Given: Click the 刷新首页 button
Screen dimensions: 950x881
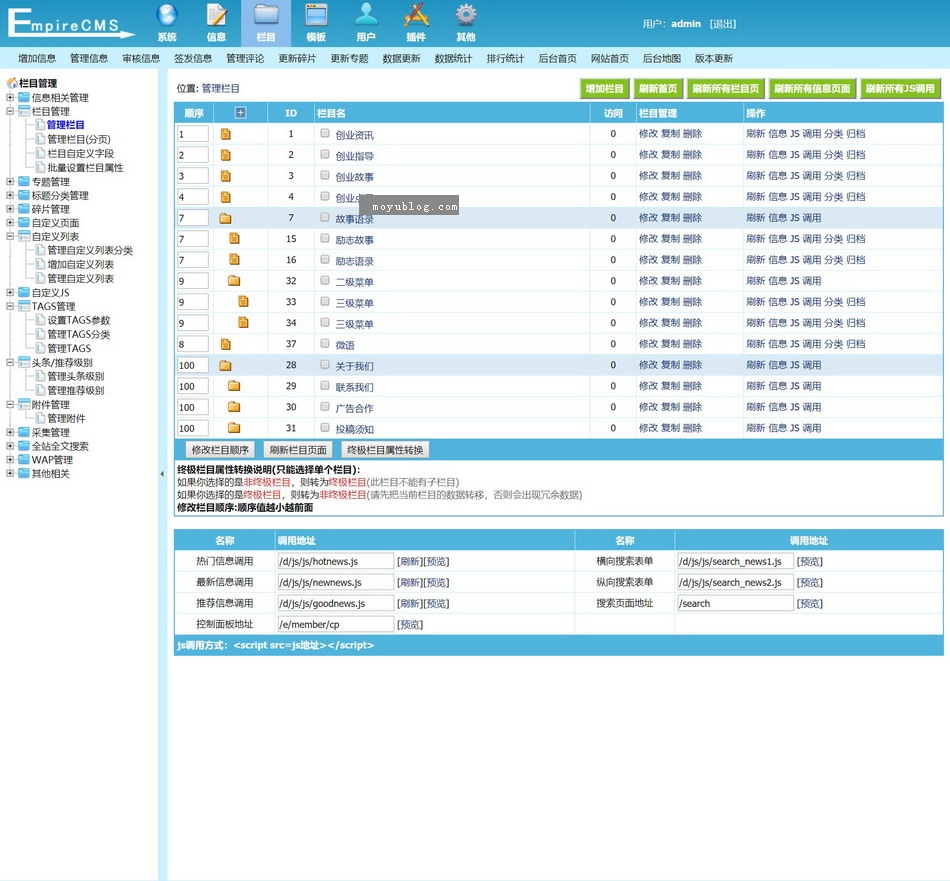Looking at the screenshot, I should [658, 88].
